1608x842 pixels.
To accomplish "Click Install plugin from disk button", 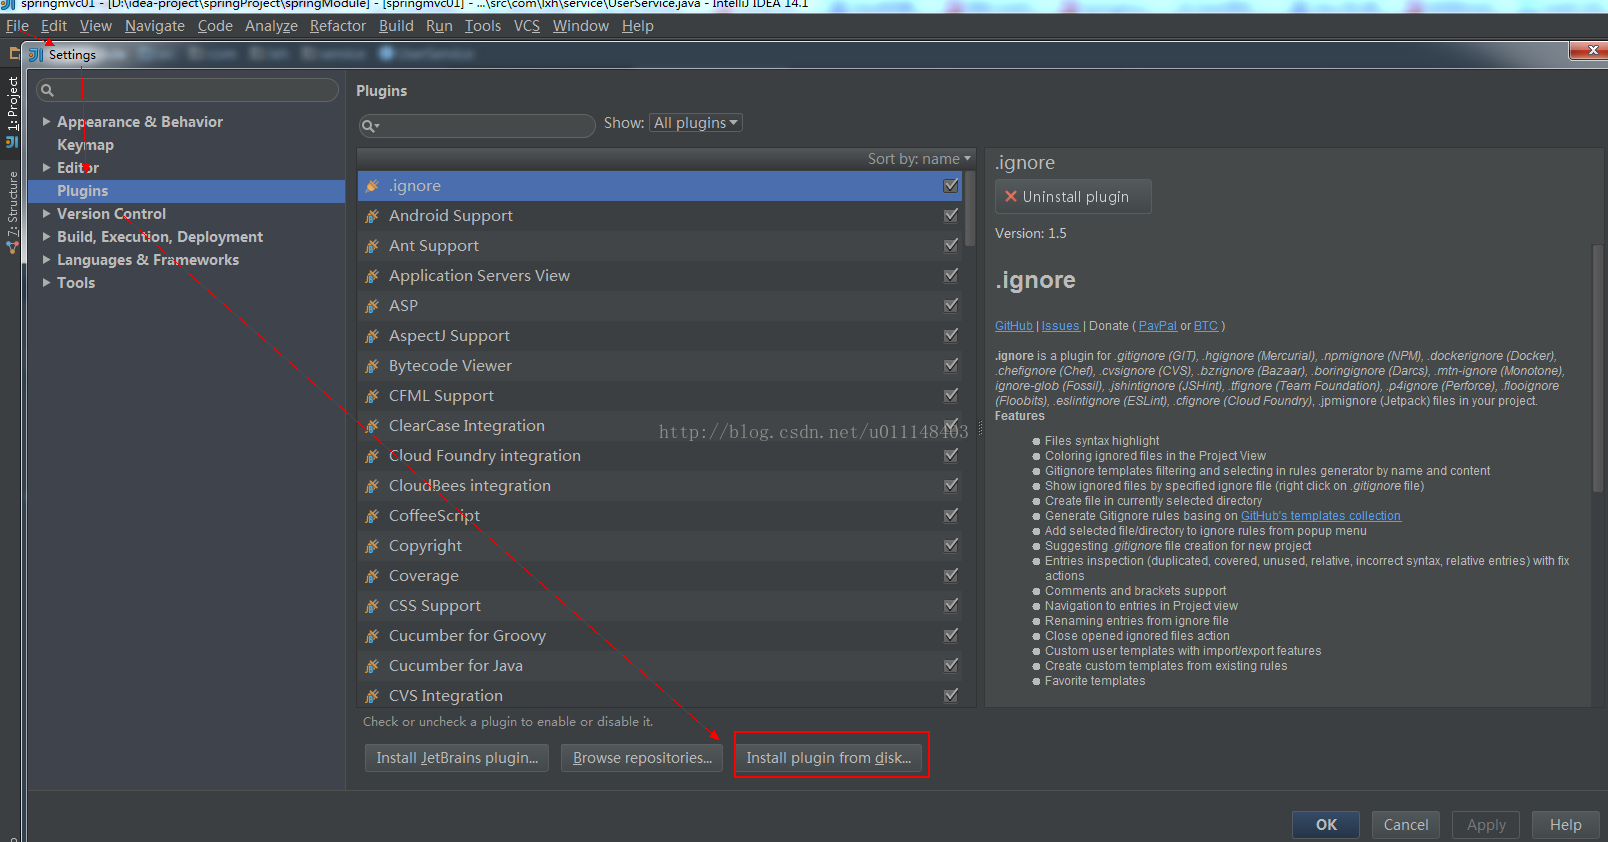I will click(x=829, y=758).
